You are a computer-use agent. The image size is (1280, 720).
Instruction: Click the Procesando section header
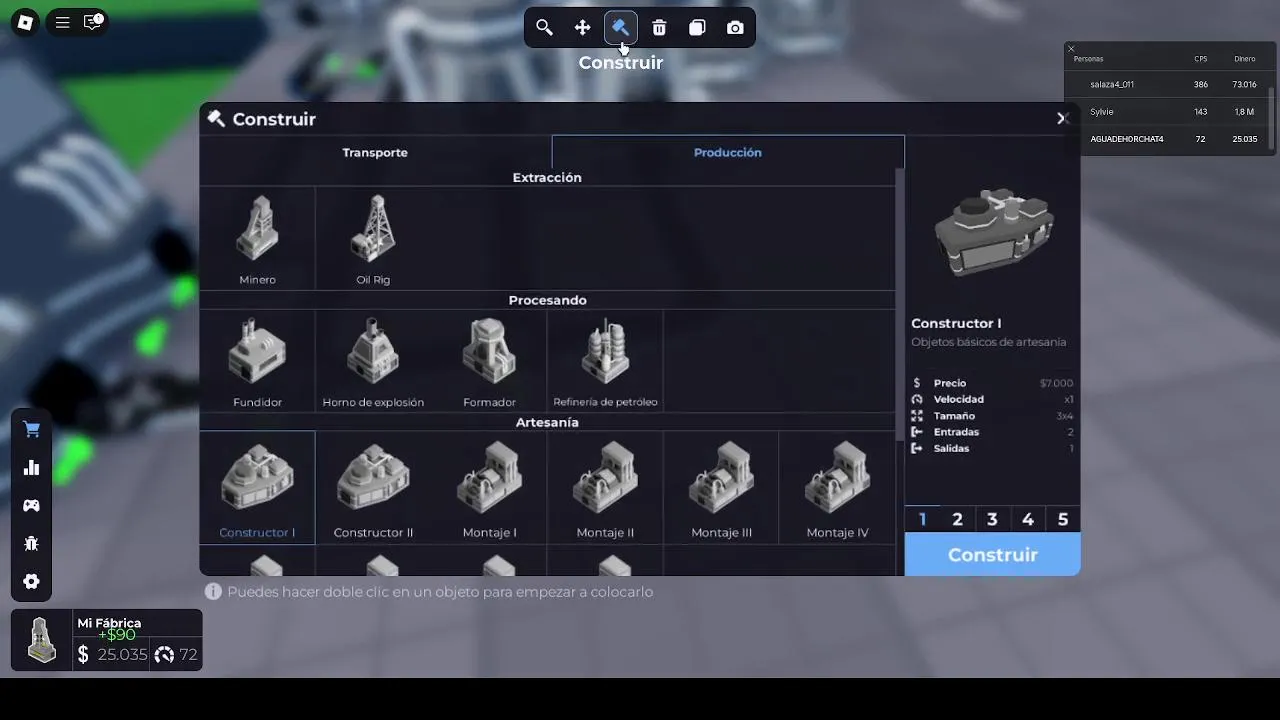(x=547, y=300)
